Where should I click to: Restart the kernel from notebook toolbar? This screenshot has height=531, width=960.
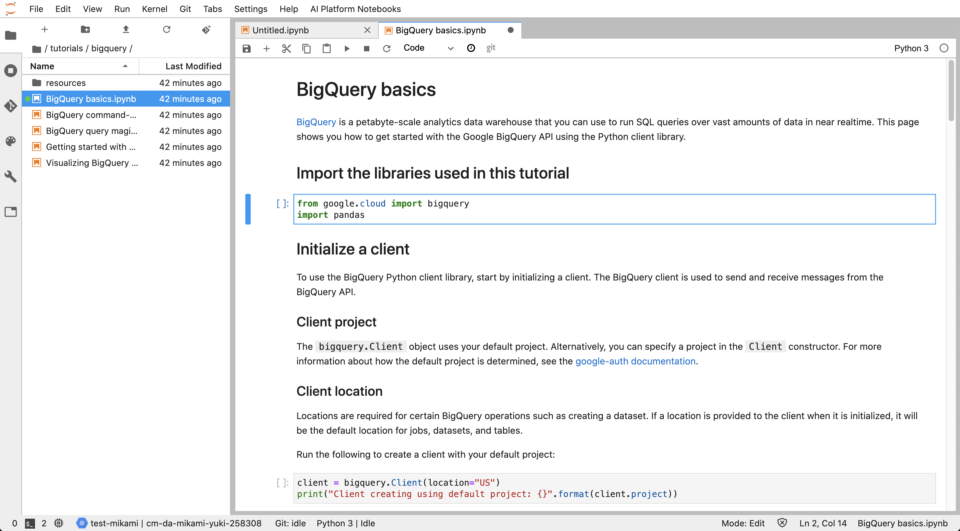coord(386,48)
